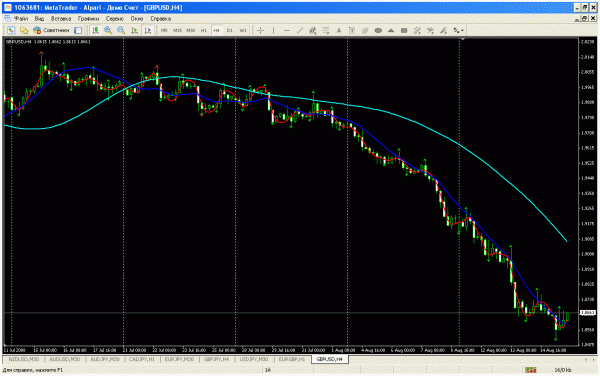Select the Gann fan tool

click(430, 30)
